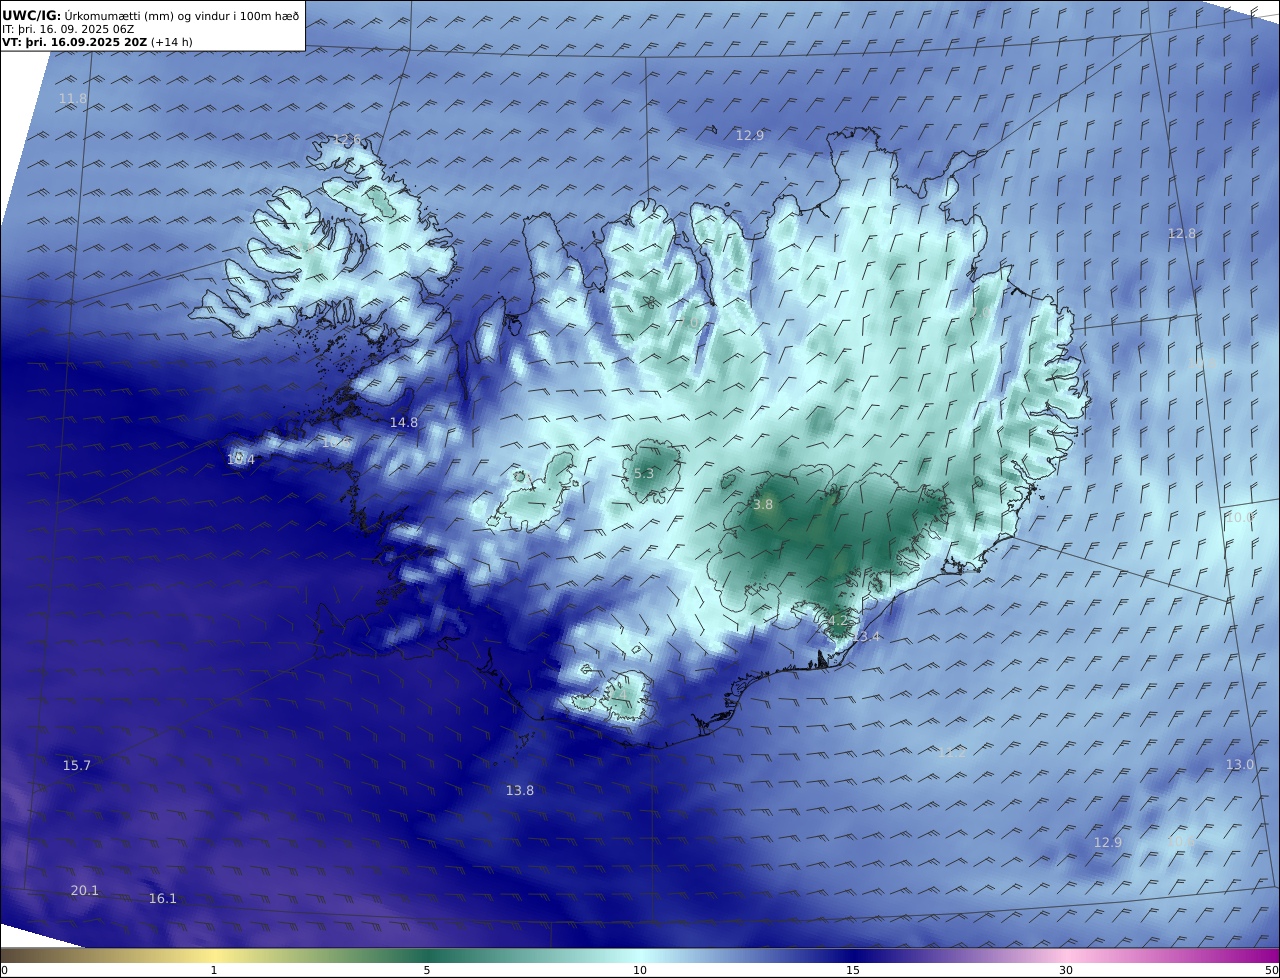Click the dark green segment of the colorbar
This screenshot has height=978, width=1280.
(425, 955)
